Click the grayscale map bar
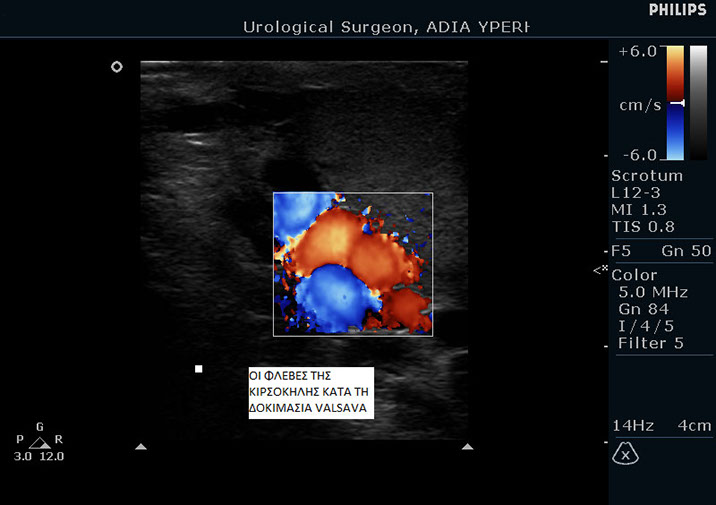 pos(699,103)
